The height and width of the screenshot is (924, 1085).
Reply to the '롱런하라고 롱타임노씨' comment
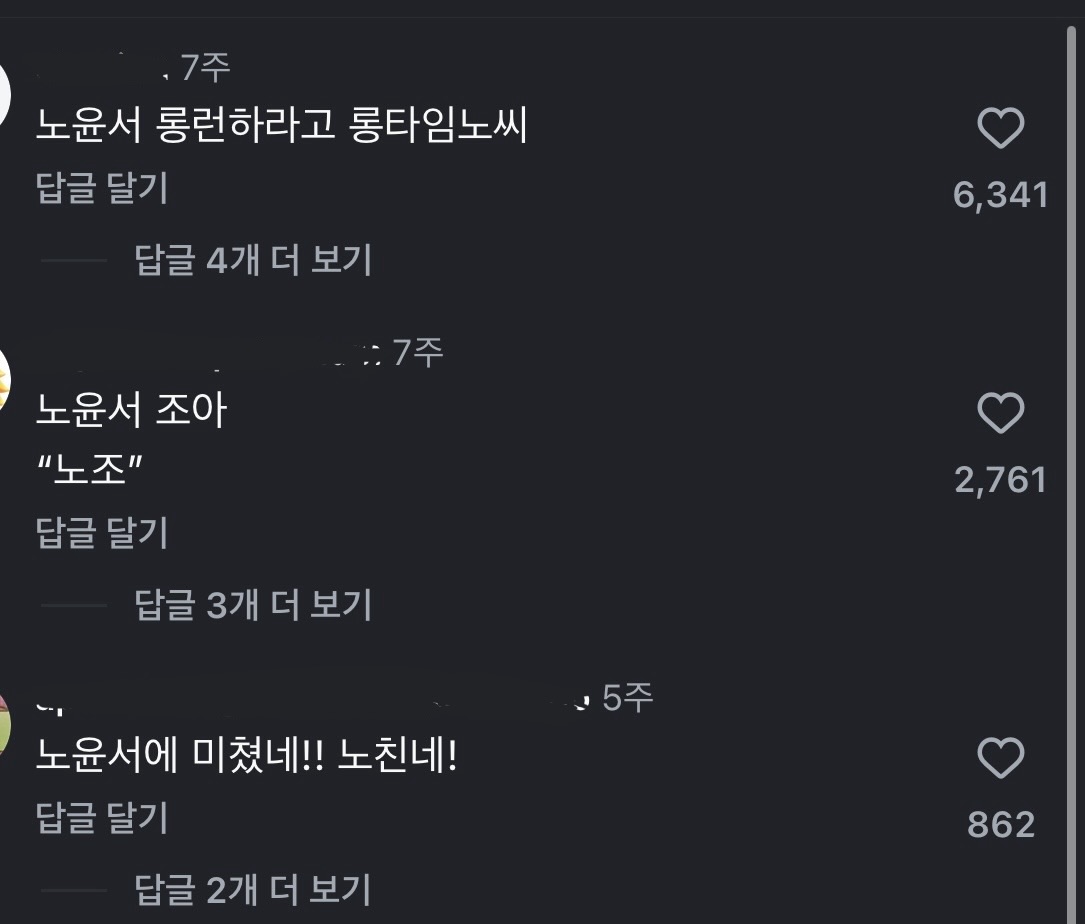pyautogui.click(x=102, y=188)
